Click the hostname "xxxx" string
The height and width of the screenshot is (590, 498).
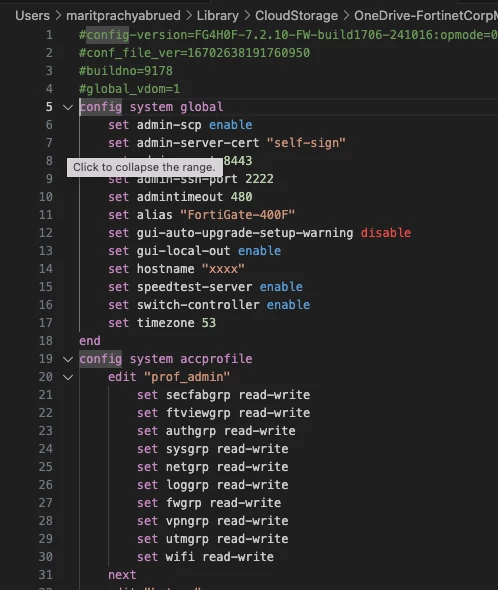click(x=223, y=269)
